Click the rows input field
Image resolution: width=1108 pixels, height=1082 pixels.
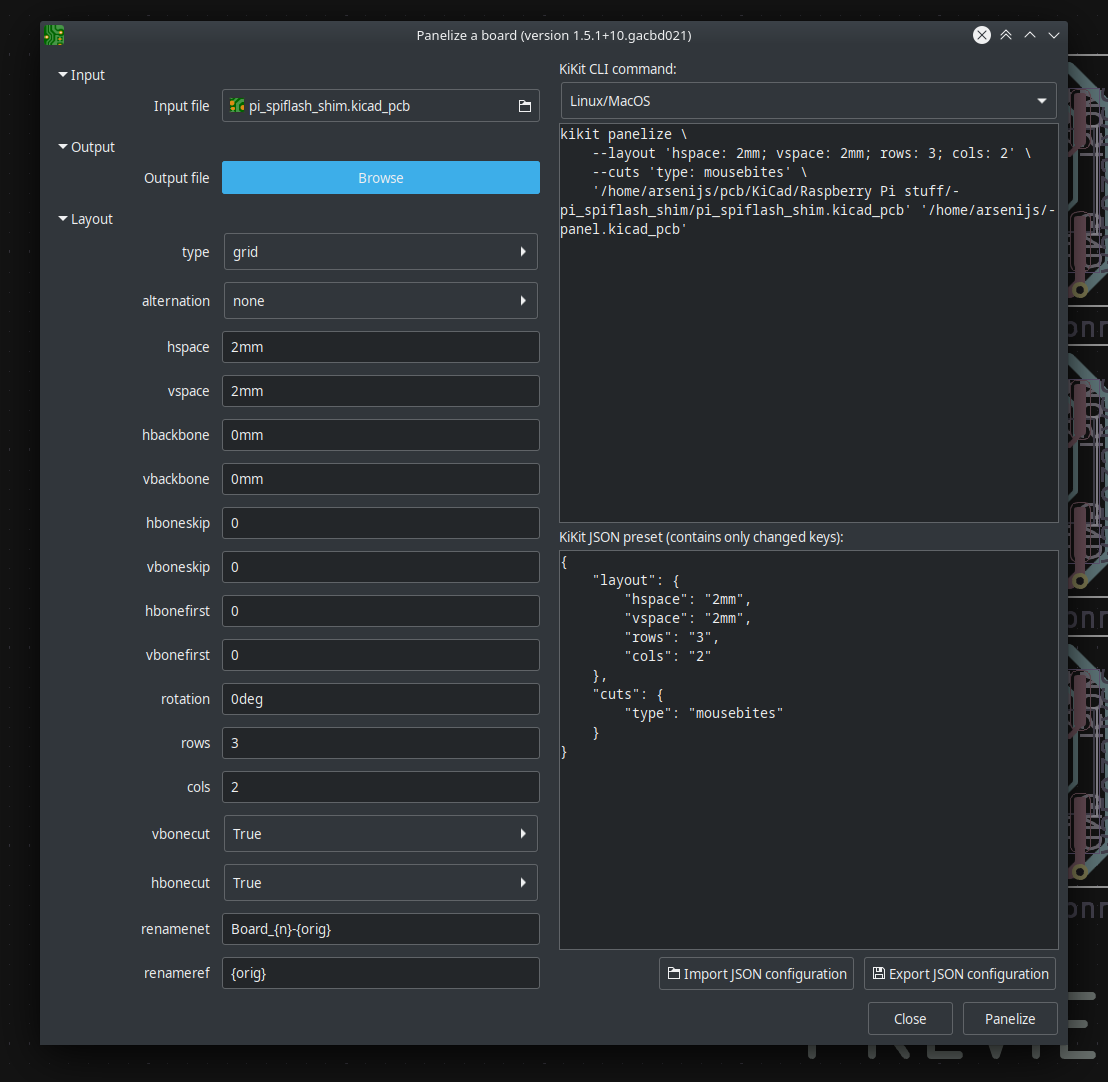pyautogui.click(x=380, y=743)
